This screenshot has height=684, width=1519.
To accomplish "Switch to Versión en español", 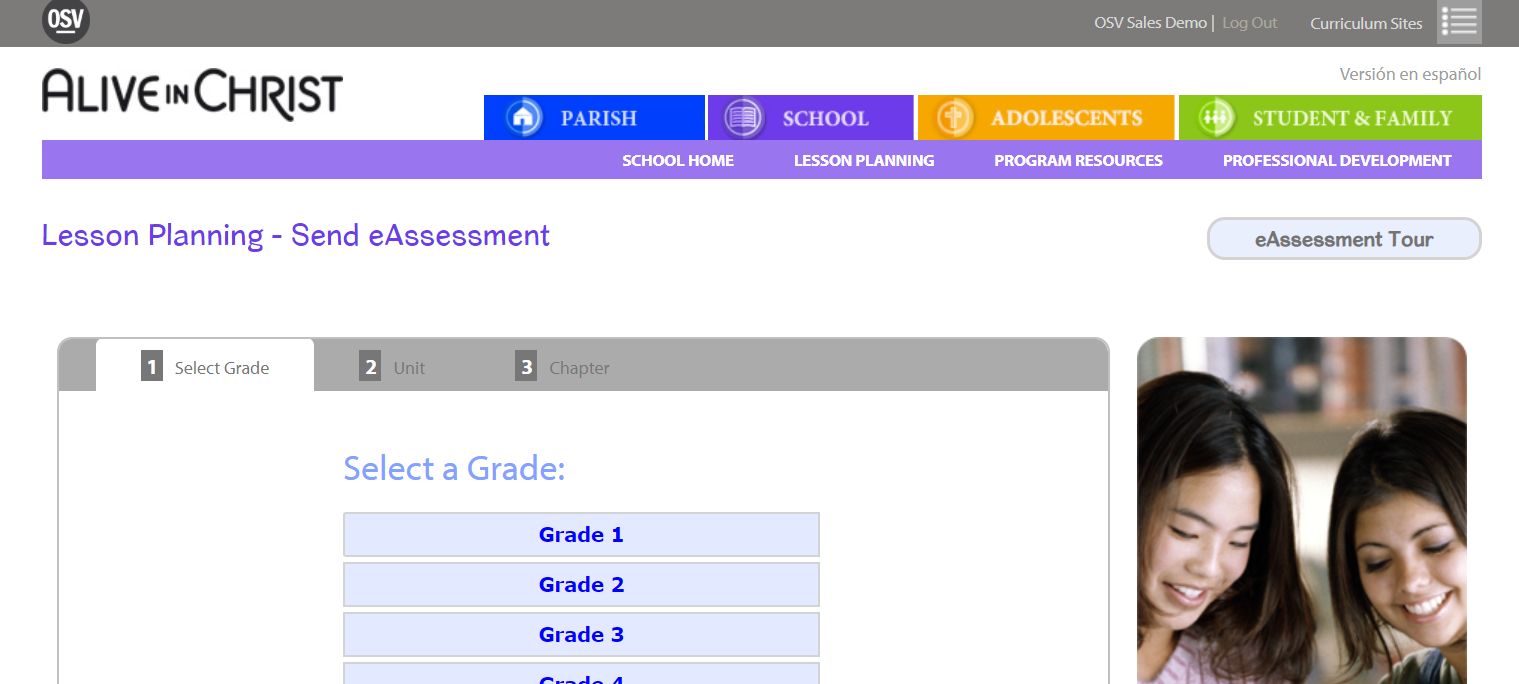I will coord(1410,74).
